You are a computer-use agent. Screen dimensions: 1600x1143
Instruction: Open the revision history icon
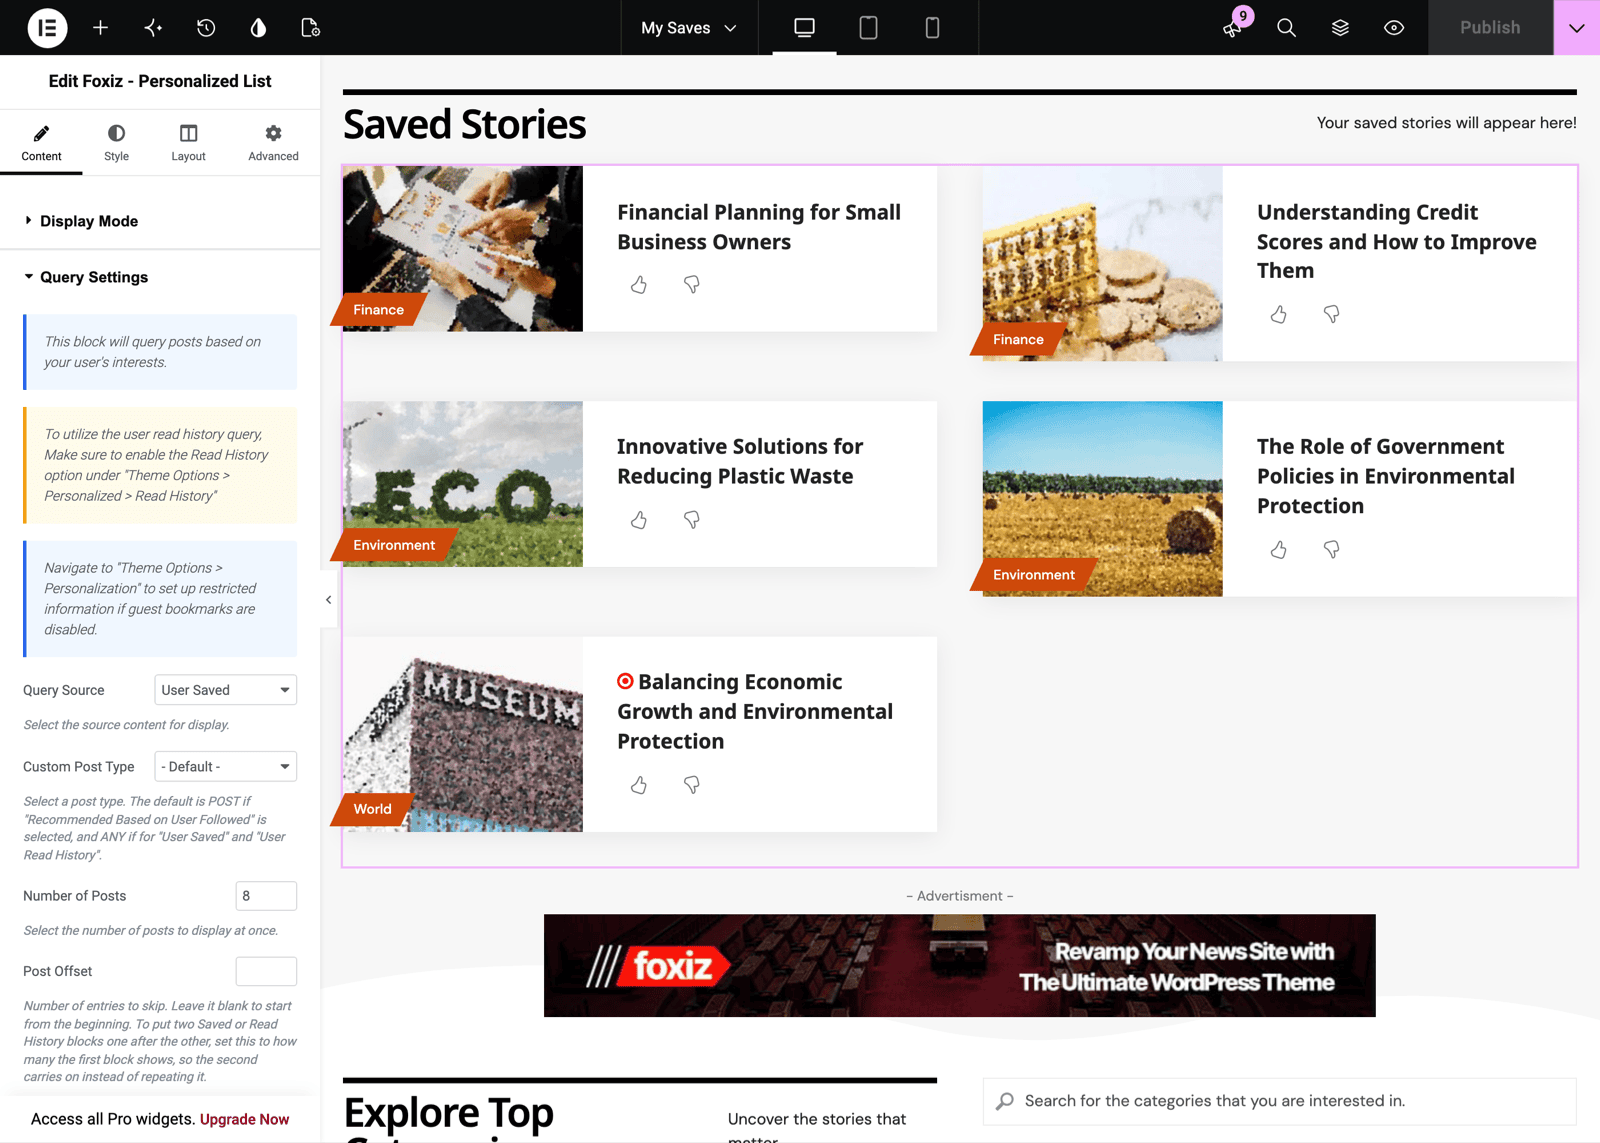click(206, 28)
